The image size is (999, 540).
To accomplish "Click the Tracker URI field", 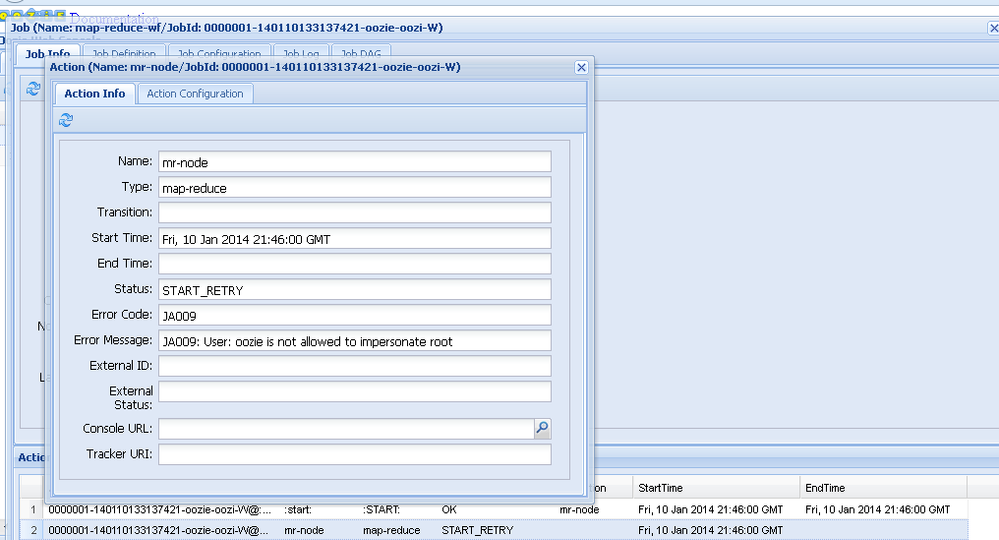I will click(355, 454).
